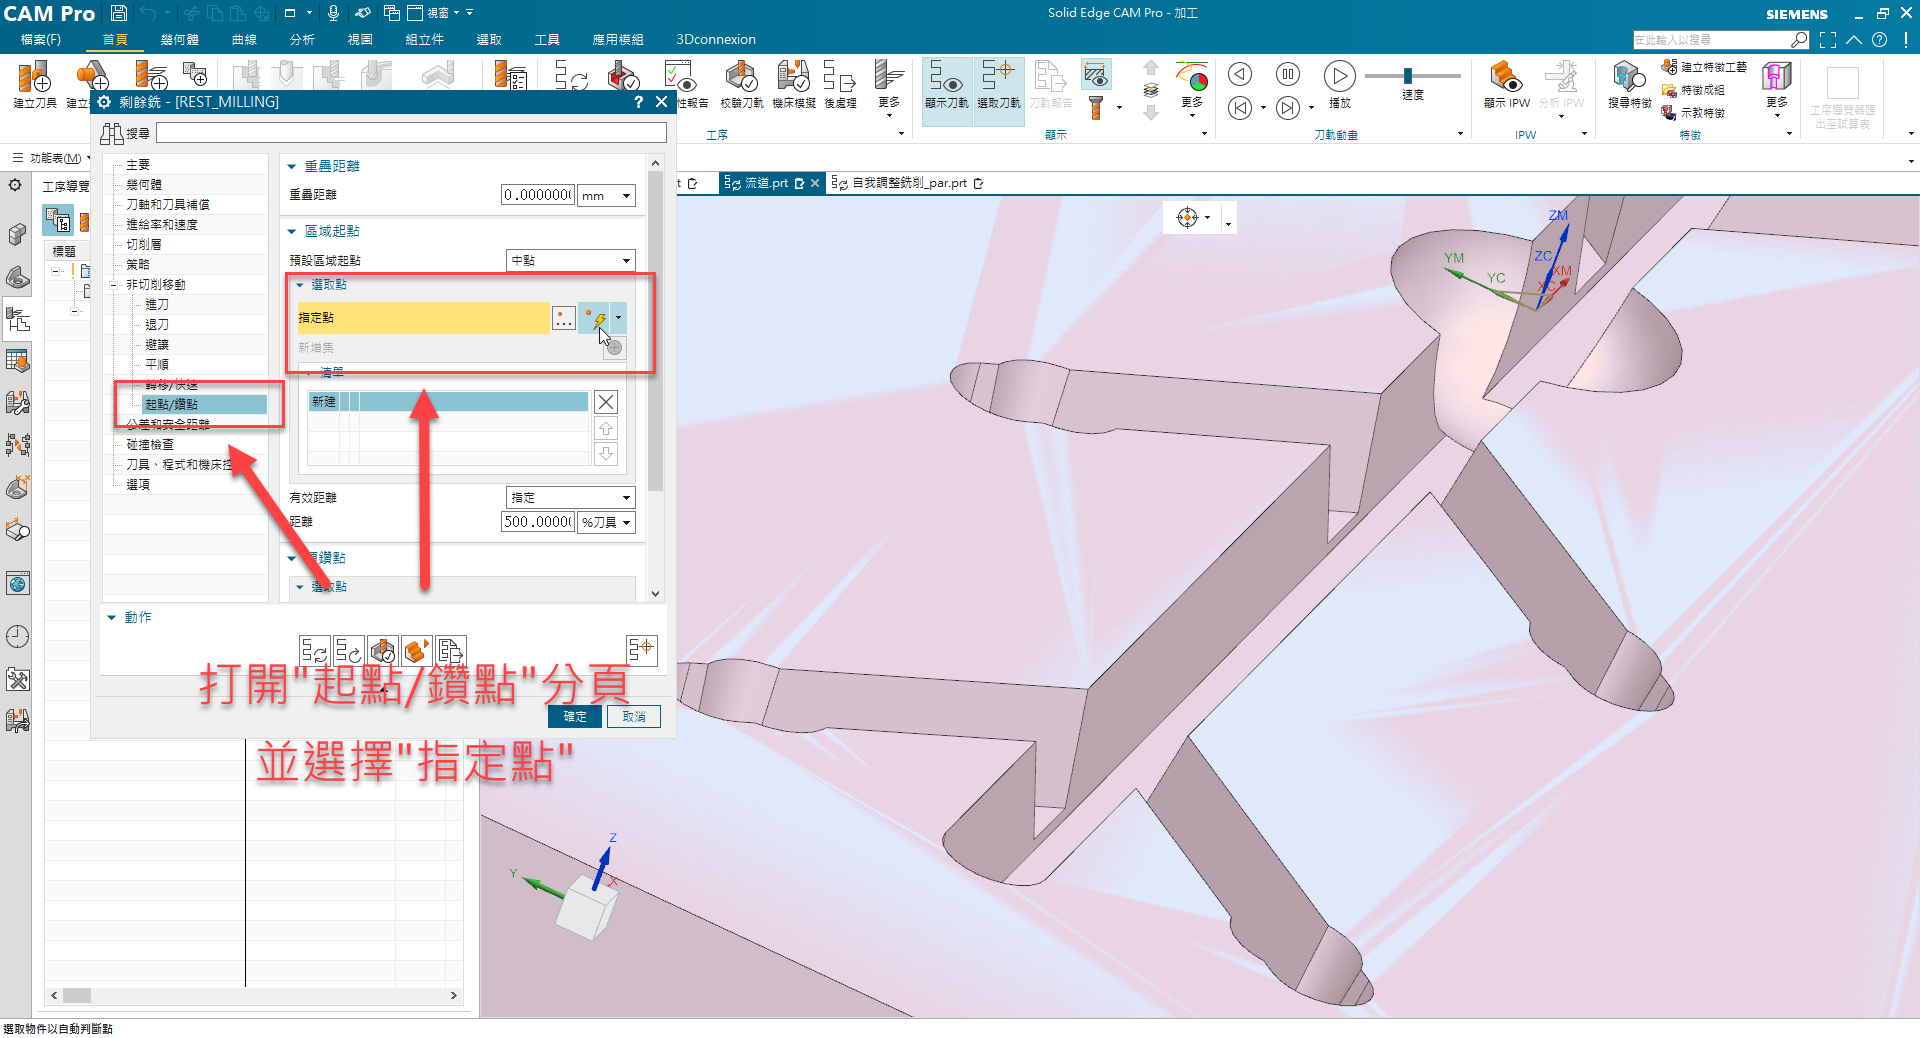Open the 機床模擬 machine simulation tool

pos(794,85)
